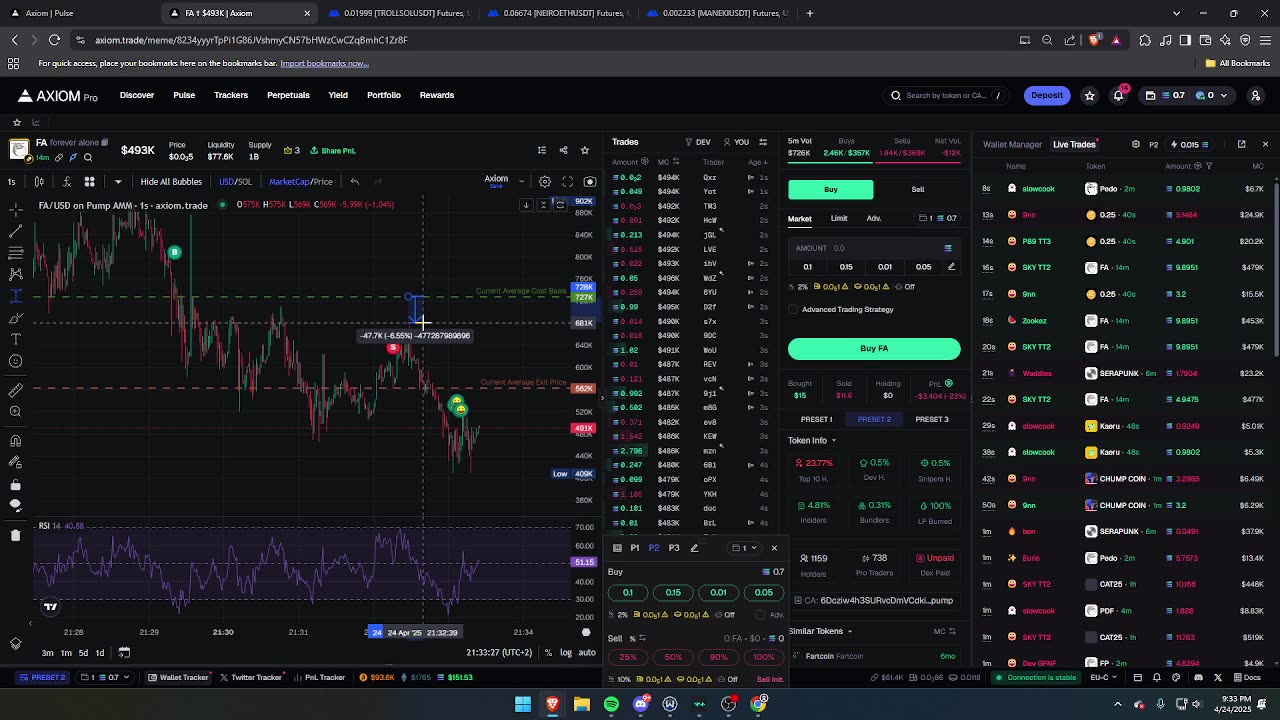Toggle USD/SOL currency display
The height and width of the screenshot is (720, 1280).
click(x=235, y=182)
